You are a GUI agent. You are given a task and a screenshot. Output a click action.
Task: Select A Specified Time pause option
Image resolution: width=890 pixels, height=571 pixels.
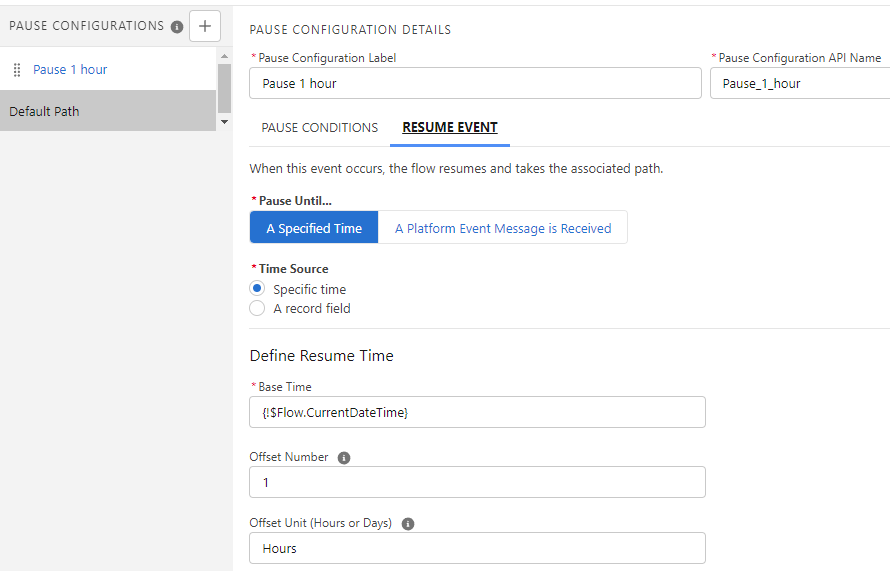click(x=314, y=228)
